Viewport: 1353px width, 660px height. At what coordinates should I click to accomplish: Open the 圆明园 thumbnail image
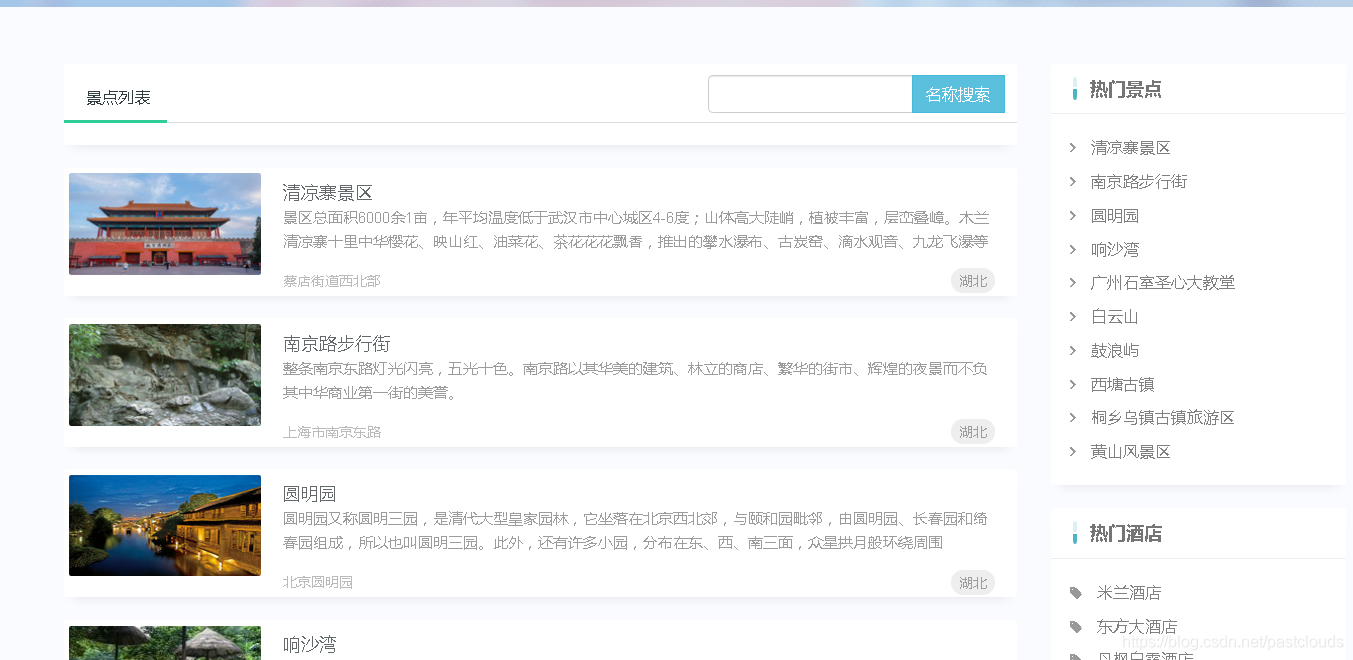165,526
